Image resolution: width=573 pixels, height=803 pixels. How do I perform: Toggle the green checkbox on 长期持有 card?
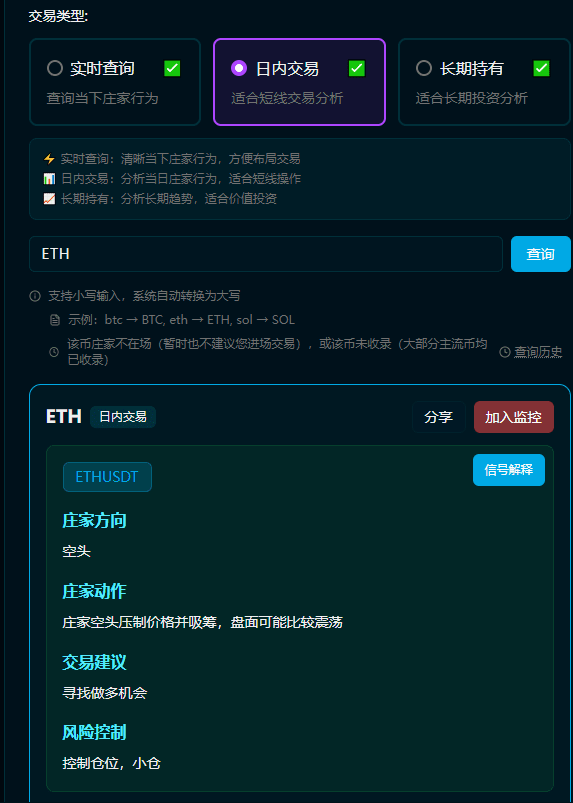(x=541, y=68)
